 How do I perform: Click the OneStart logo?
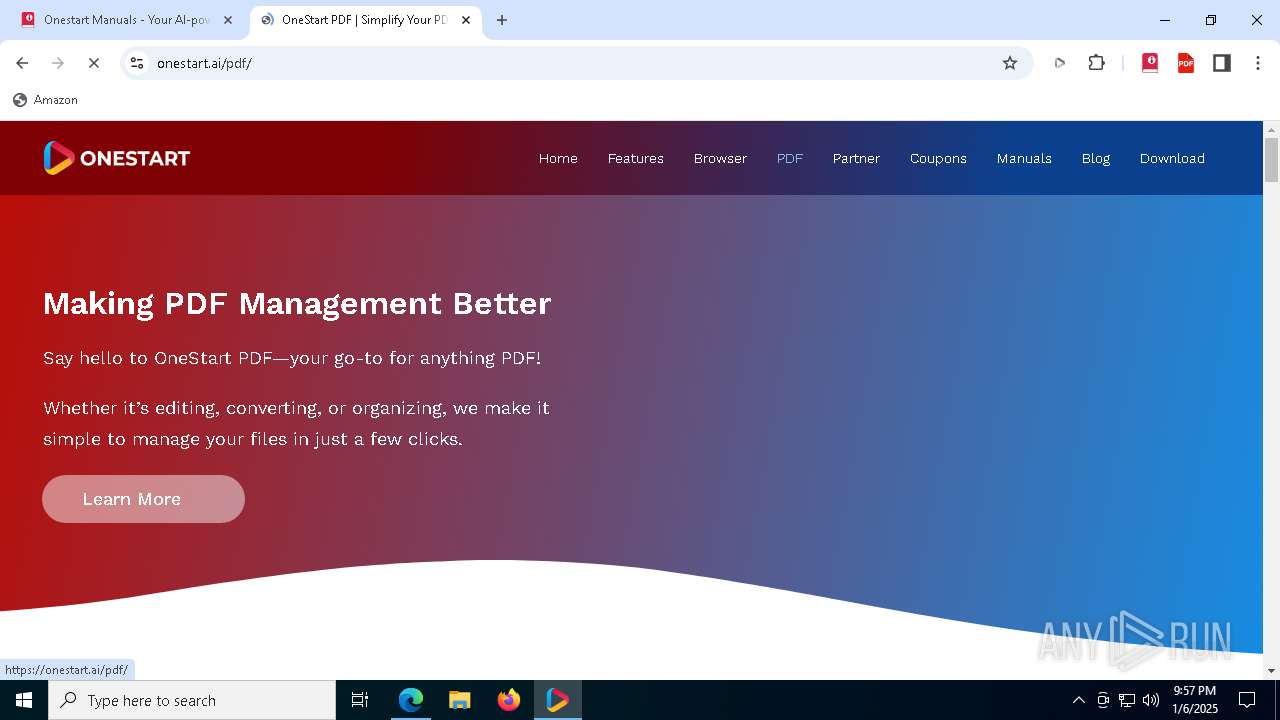tap(116, 158)
